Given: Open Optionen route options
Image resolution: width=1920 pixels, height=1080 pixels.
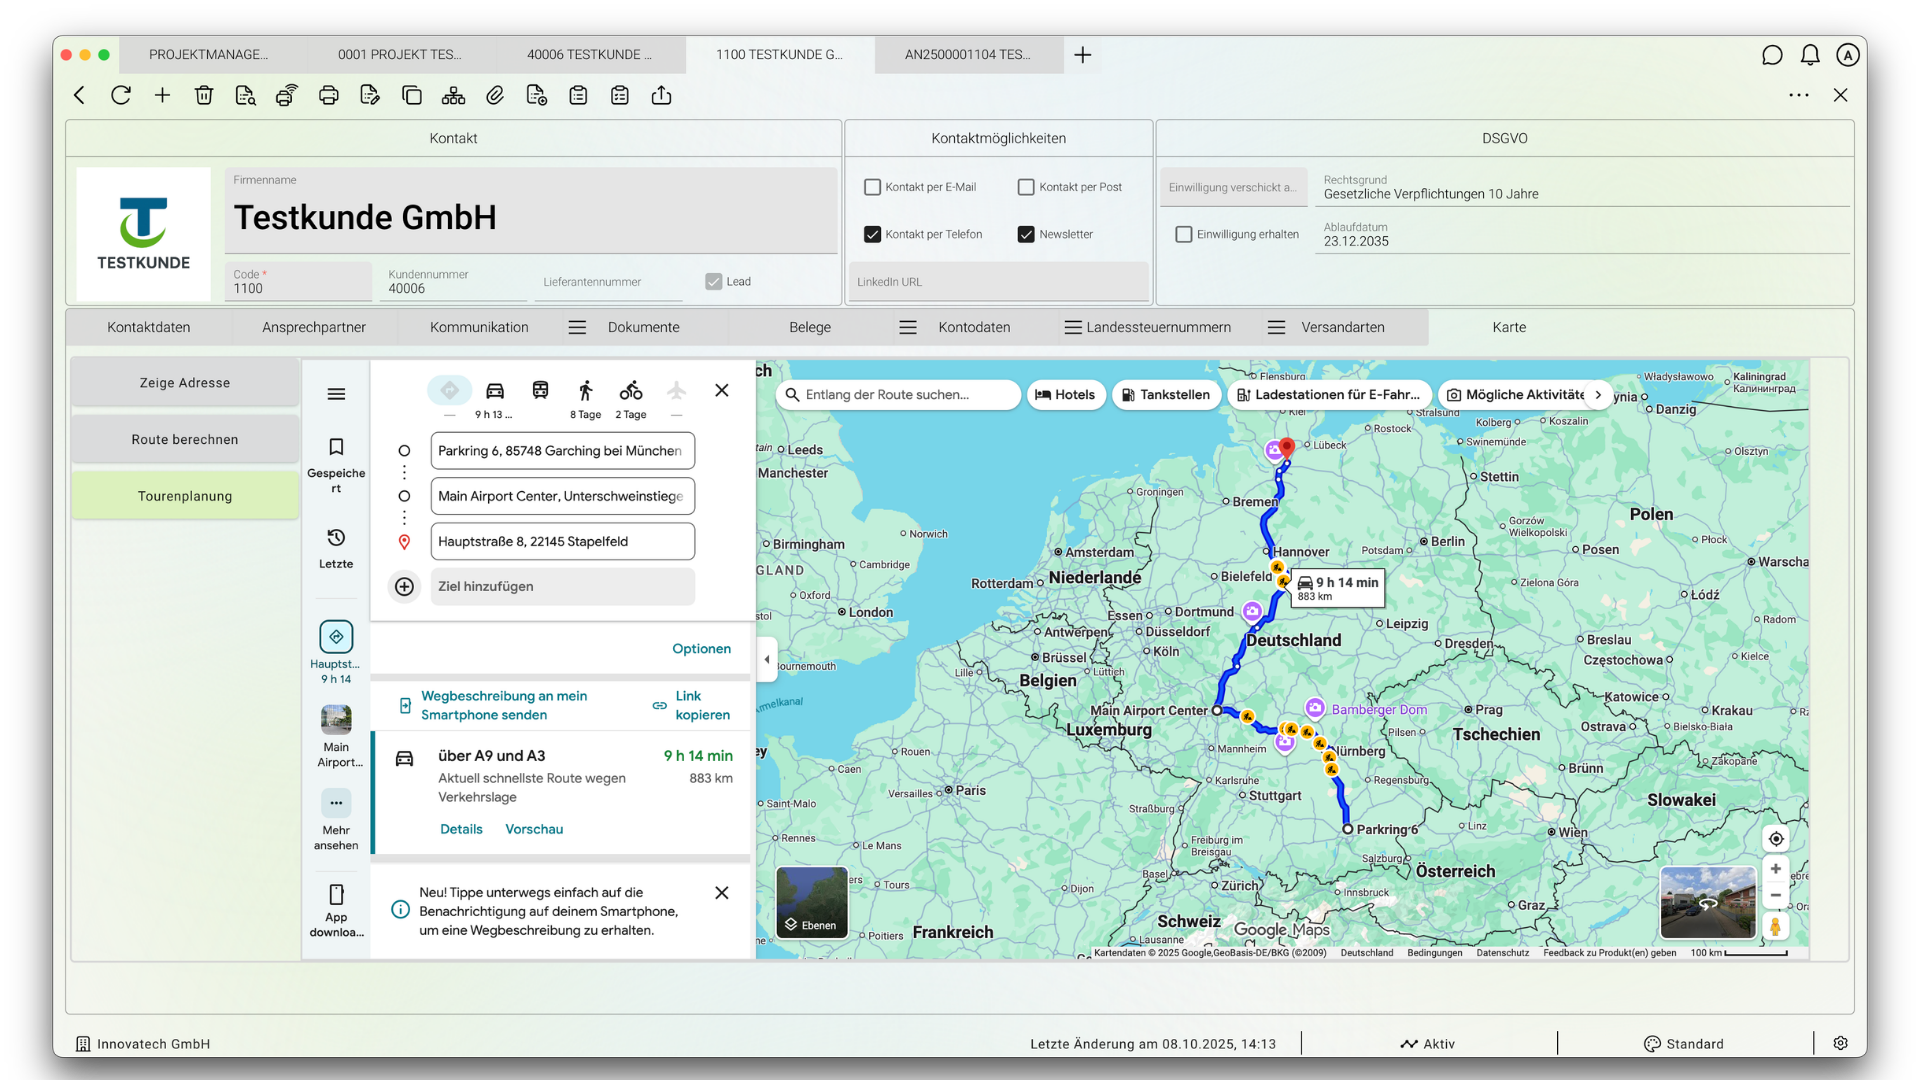Looking at the screenshot, I should pyautogui.click(x=701, y=649).
